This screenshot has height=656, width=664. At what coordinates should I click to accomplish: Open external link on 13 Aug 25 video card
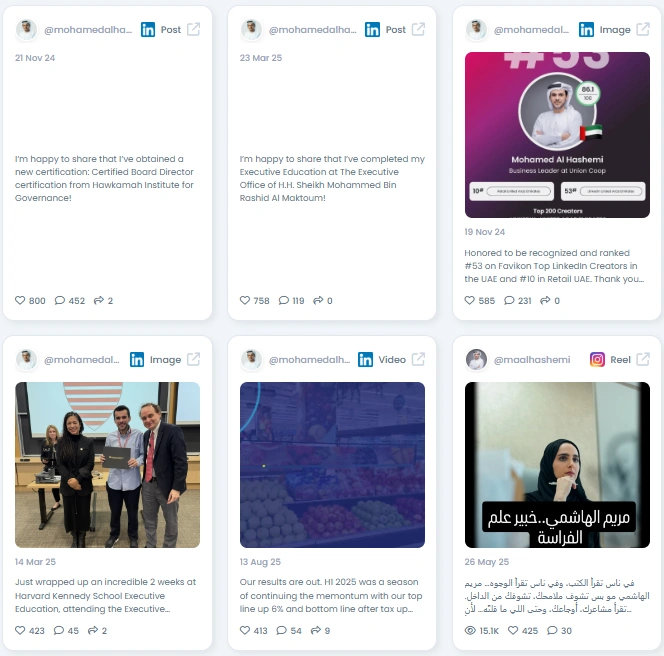click(x=418, y=360)
